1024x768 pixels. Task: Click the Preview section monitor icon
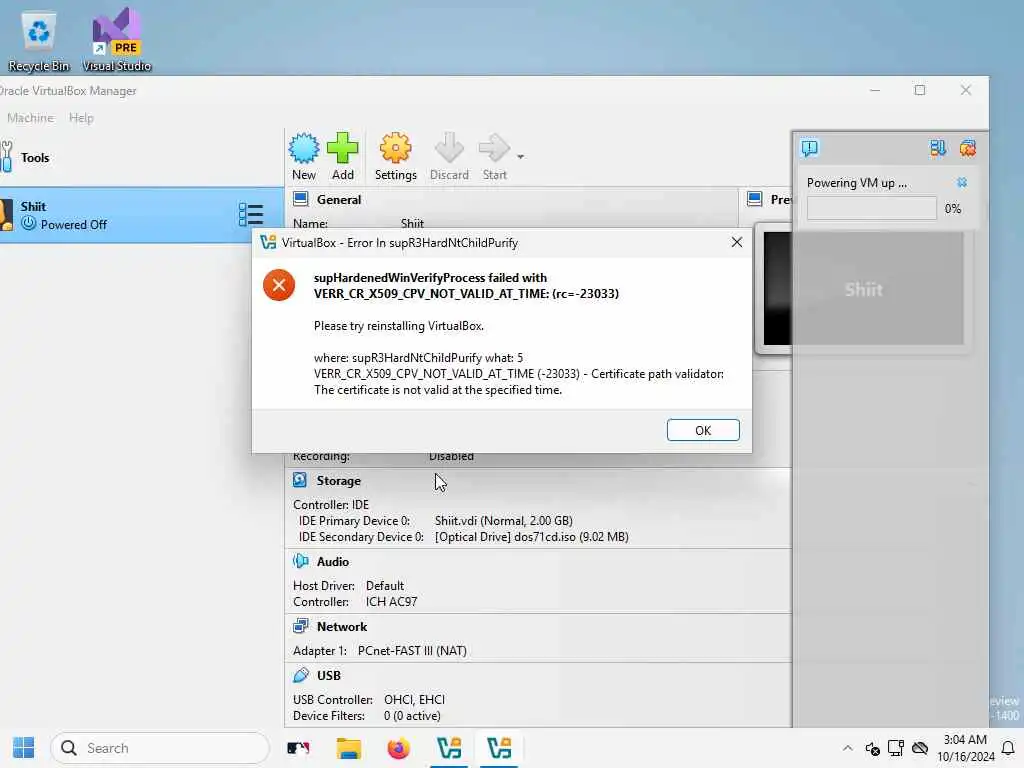pyautogui.click(x=754, y=199)
